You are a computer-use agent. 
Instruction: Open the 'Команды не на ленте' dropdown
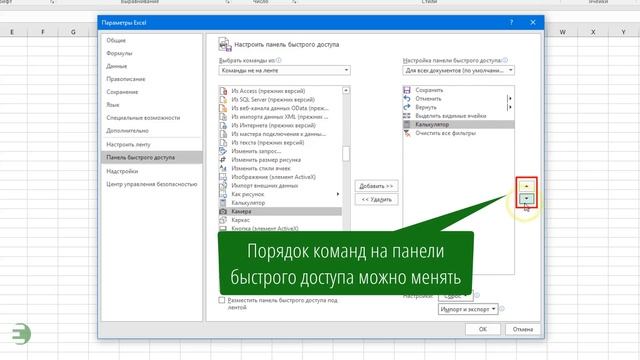[x=284, y=70]
